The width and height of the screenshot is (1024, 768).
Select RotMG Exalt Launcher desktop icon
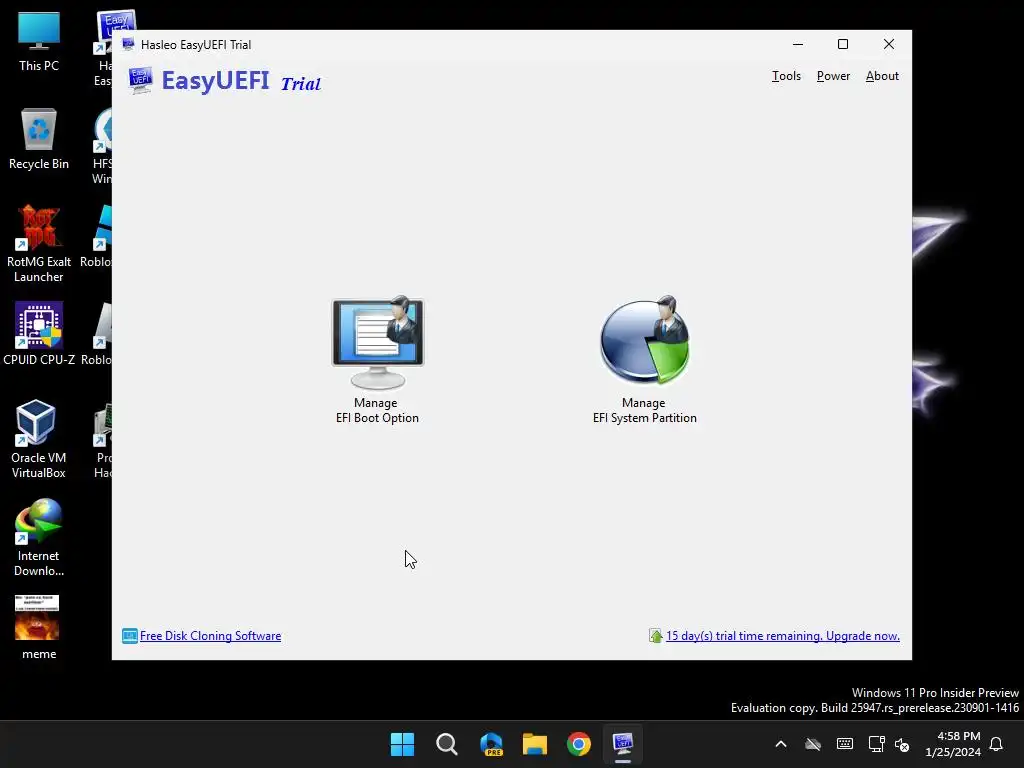39,244
